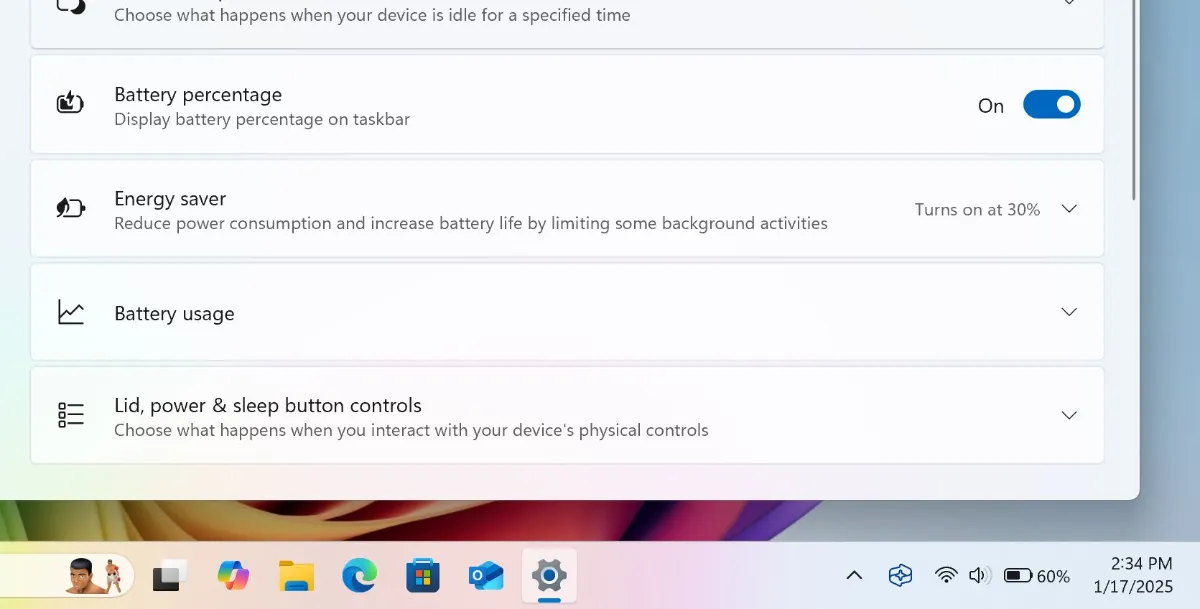This screenshot has height=609, width=1200.
Task: Turn off the Battery percentage toggle
Action: tap(1051, 105)
